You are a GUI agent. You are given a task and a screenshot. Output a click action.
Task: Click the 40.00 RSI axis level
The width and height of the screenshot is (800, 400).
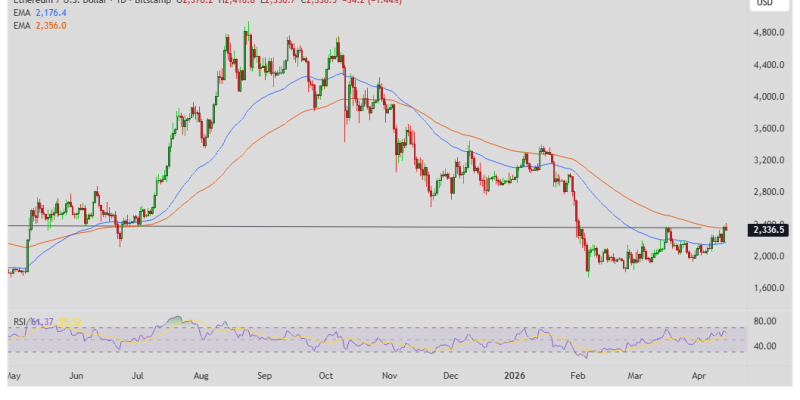pyautogui.click(x=764, y=347)
